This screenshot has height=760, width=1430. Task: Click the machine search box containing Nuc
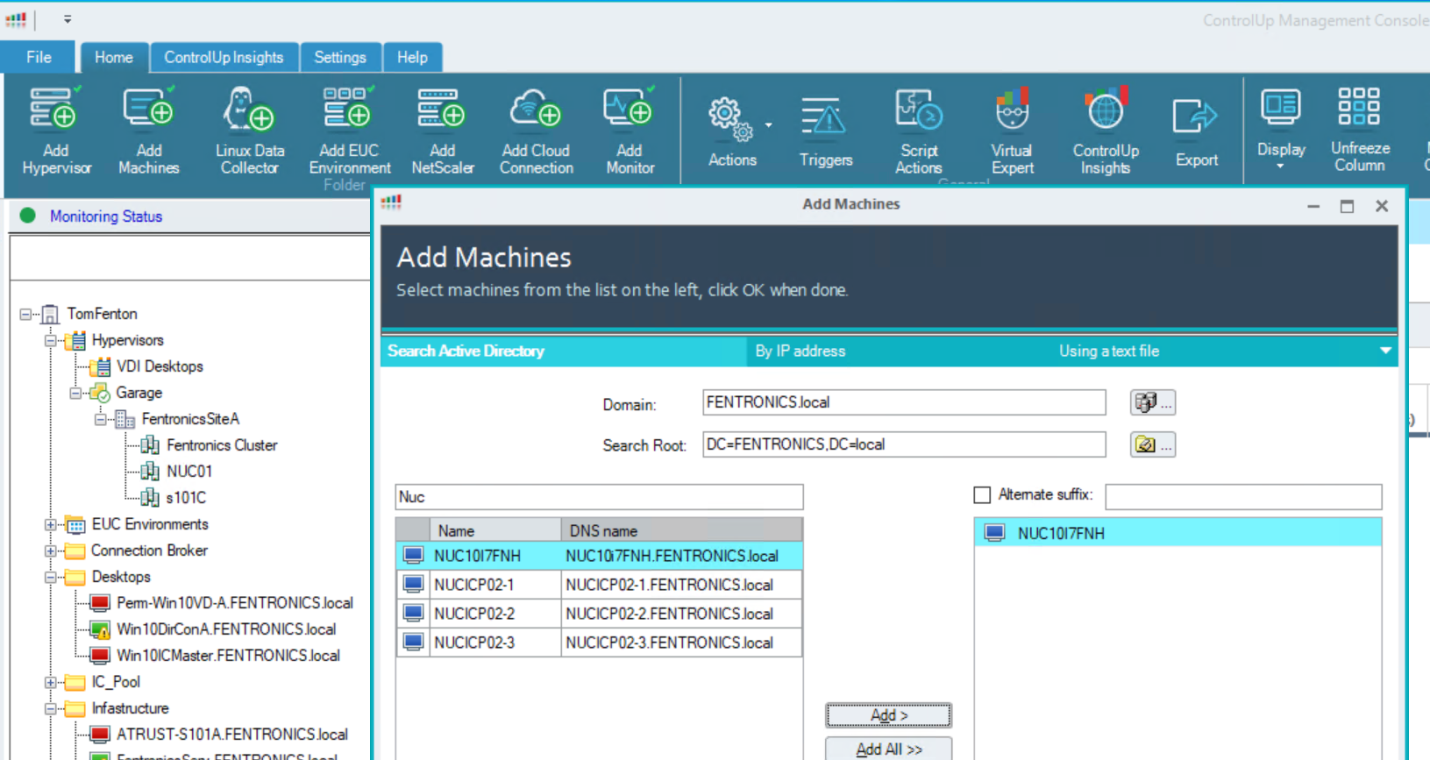pyautogui.click(x=599, y=497)
